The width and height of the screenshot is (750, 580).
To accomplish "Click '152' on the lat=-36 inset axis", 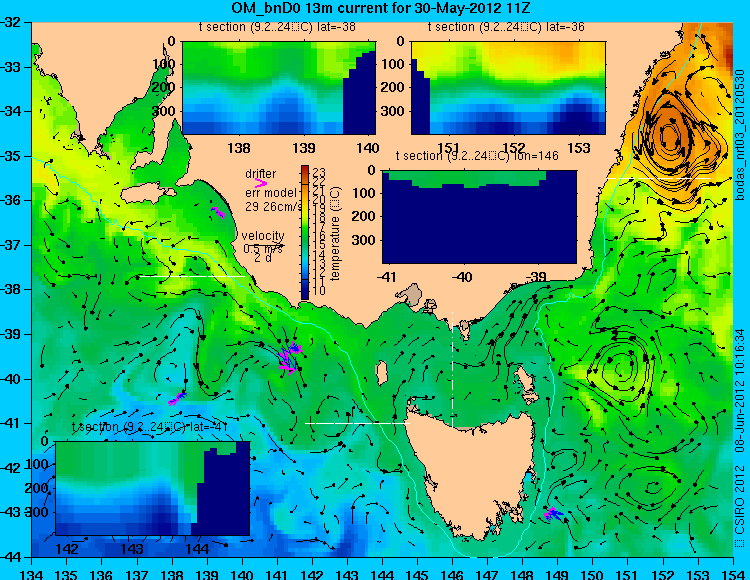I will (x=514, y=148).
